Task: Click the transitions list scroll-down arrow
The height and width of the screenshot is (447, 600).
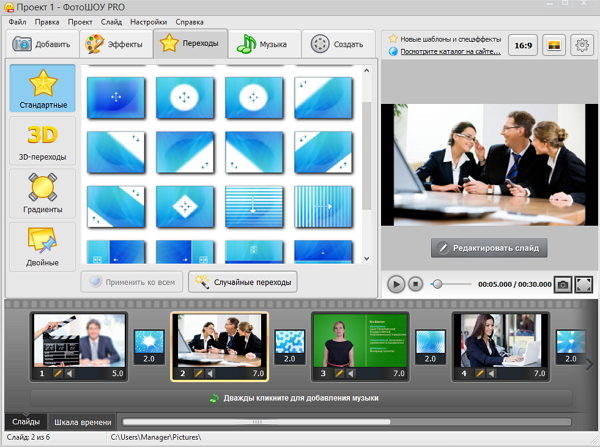Action: tap(367, 258)
